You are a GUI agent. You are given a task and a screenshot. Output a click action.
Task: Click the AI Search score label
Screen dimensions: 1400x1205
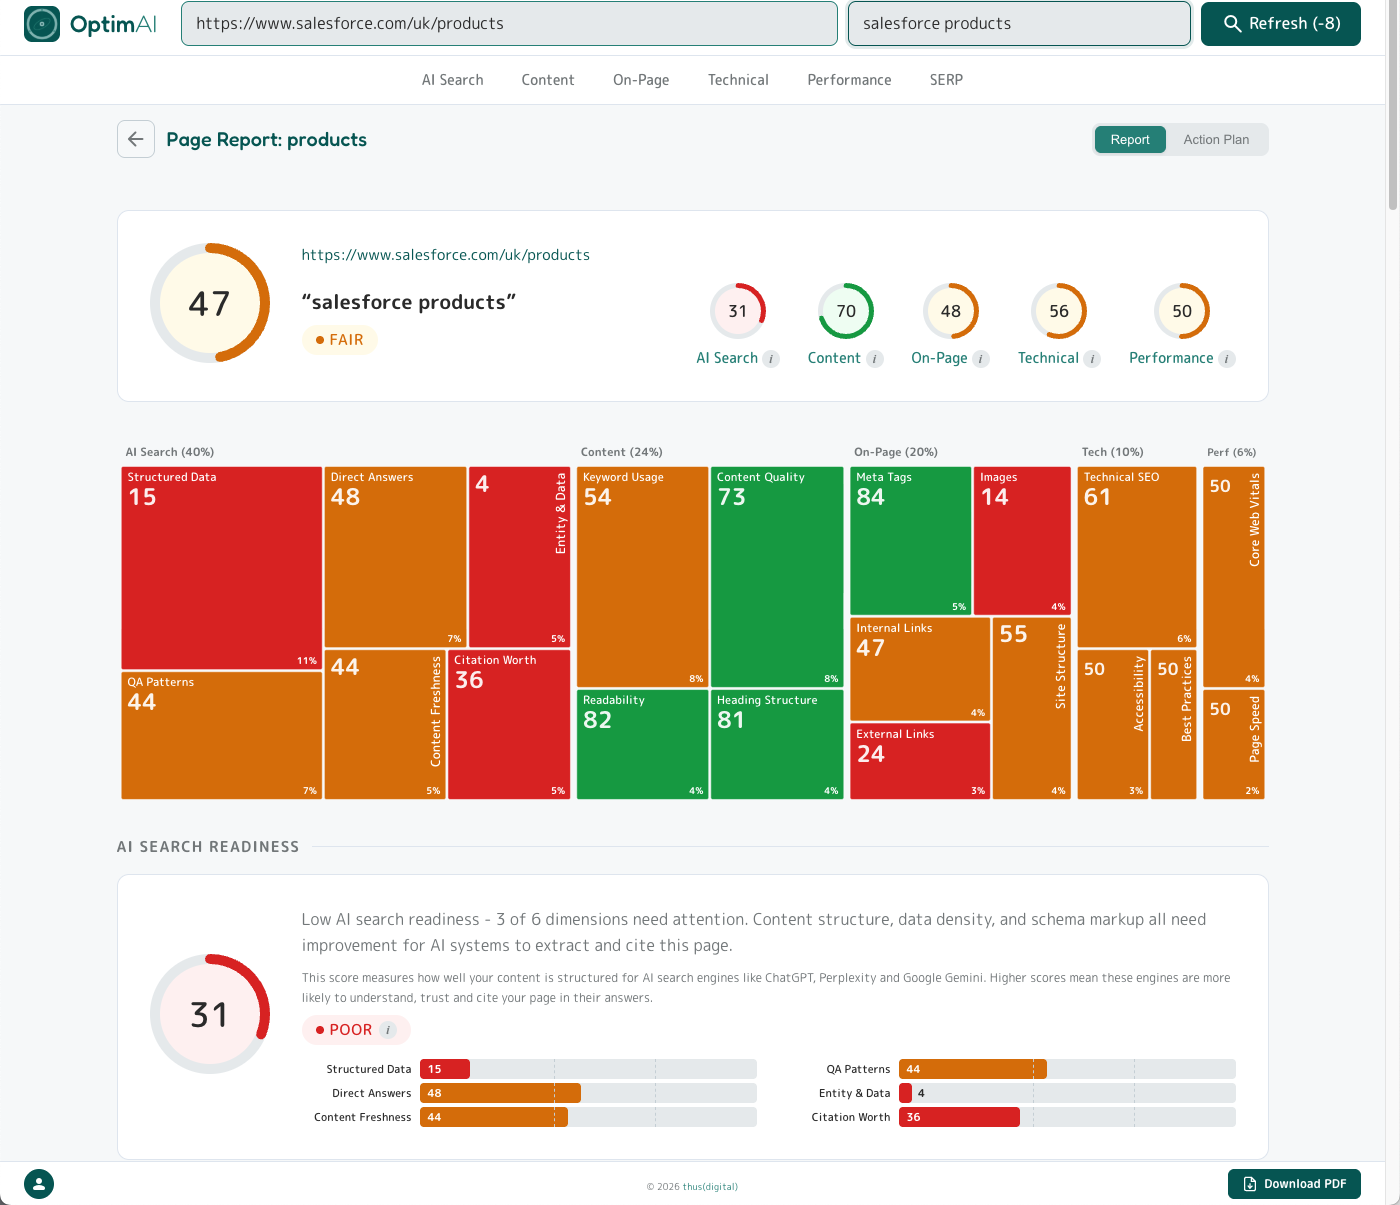click(x=727, y=358)
